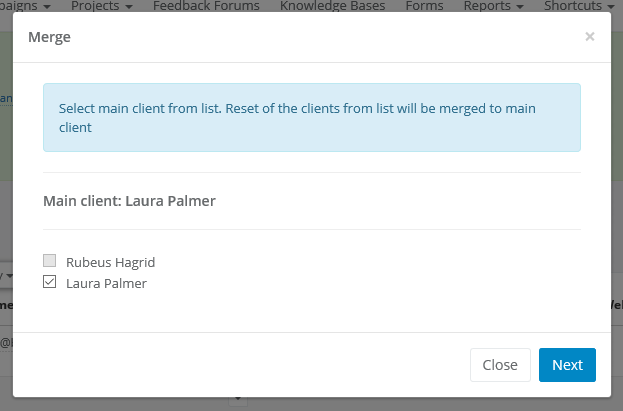Screen dimensions: 623x411
Task: Click the dimmed backdrop beside the Next button
Action: click(x=617, y=365)
